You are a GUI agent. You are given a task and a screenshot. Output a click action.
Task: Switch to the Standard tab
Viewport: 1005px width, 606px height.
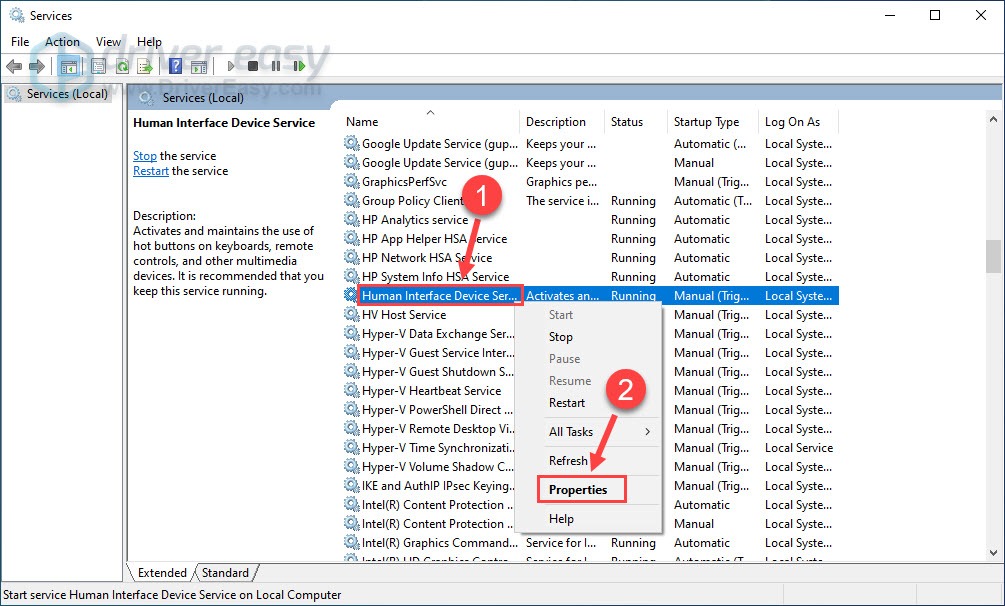225,573
